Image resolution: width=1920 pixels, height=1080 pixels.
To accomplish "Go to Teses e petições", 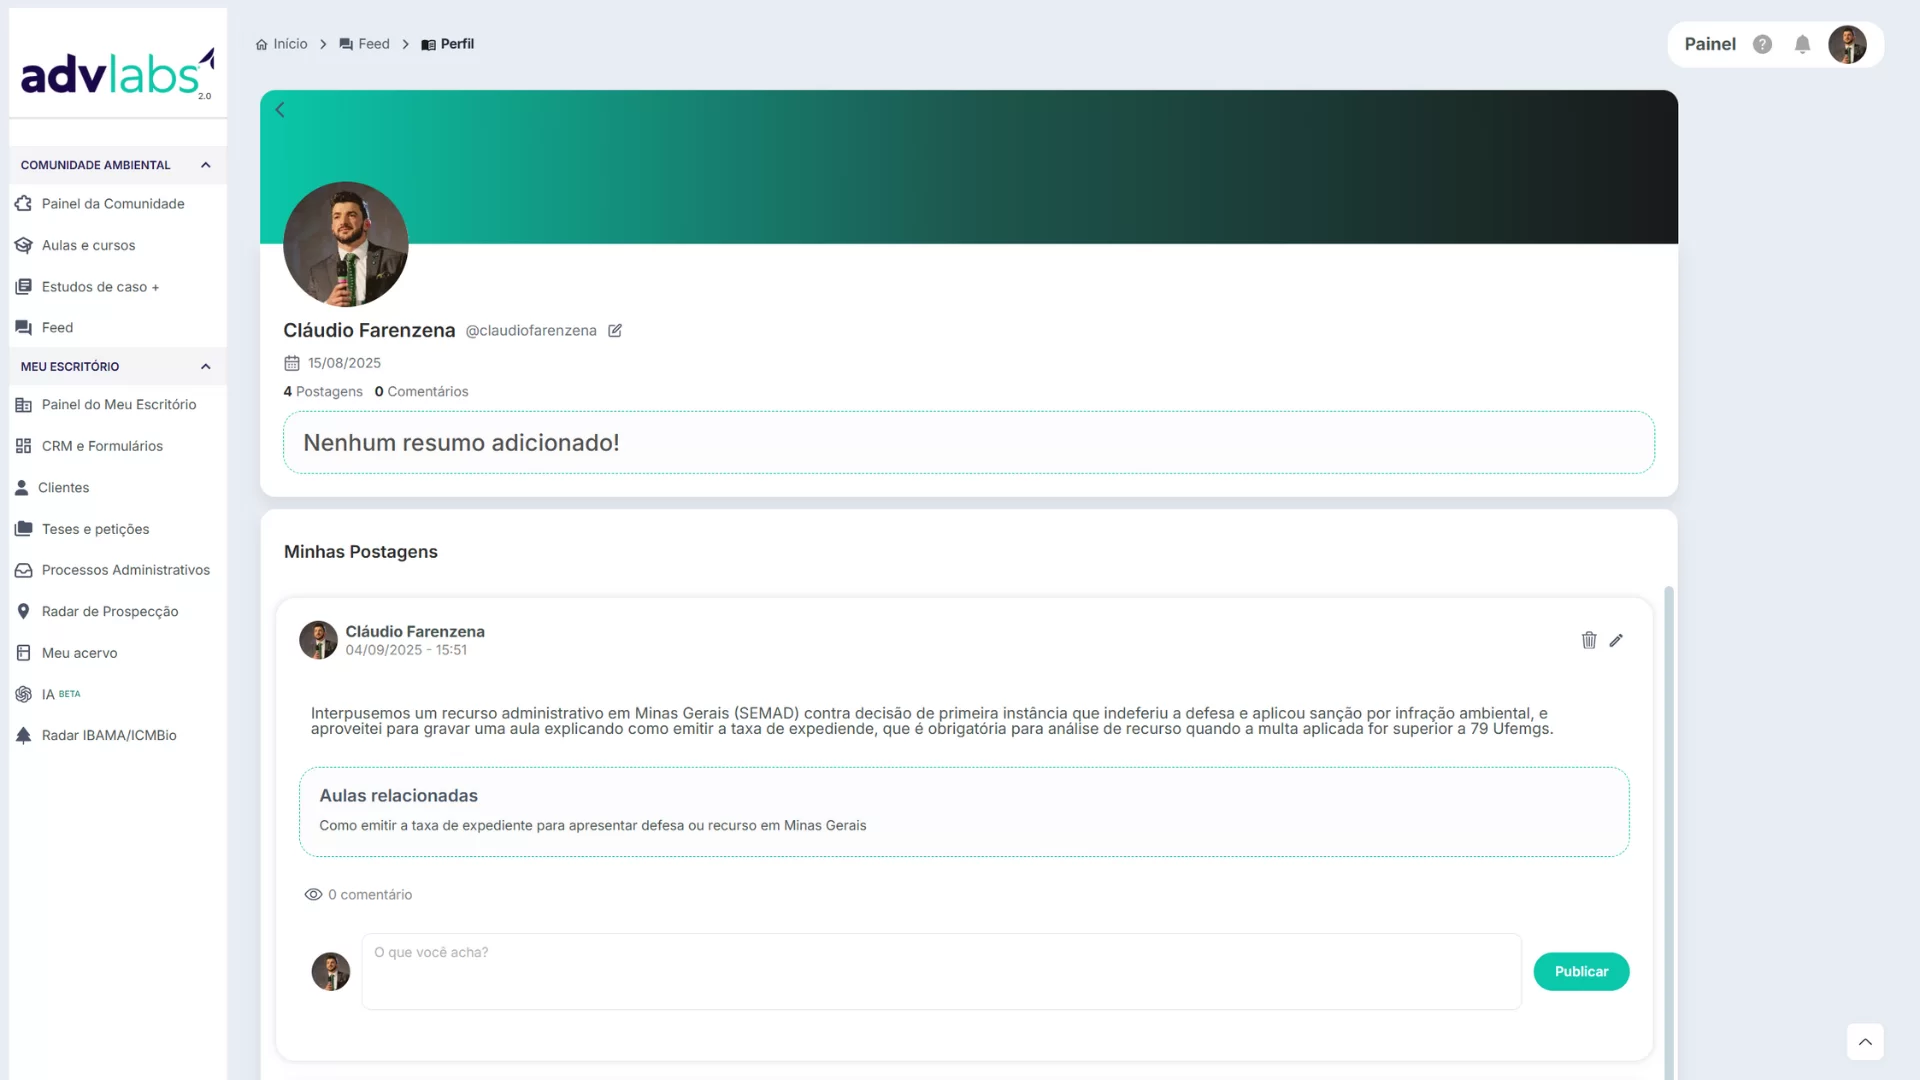I will point(95,529).
